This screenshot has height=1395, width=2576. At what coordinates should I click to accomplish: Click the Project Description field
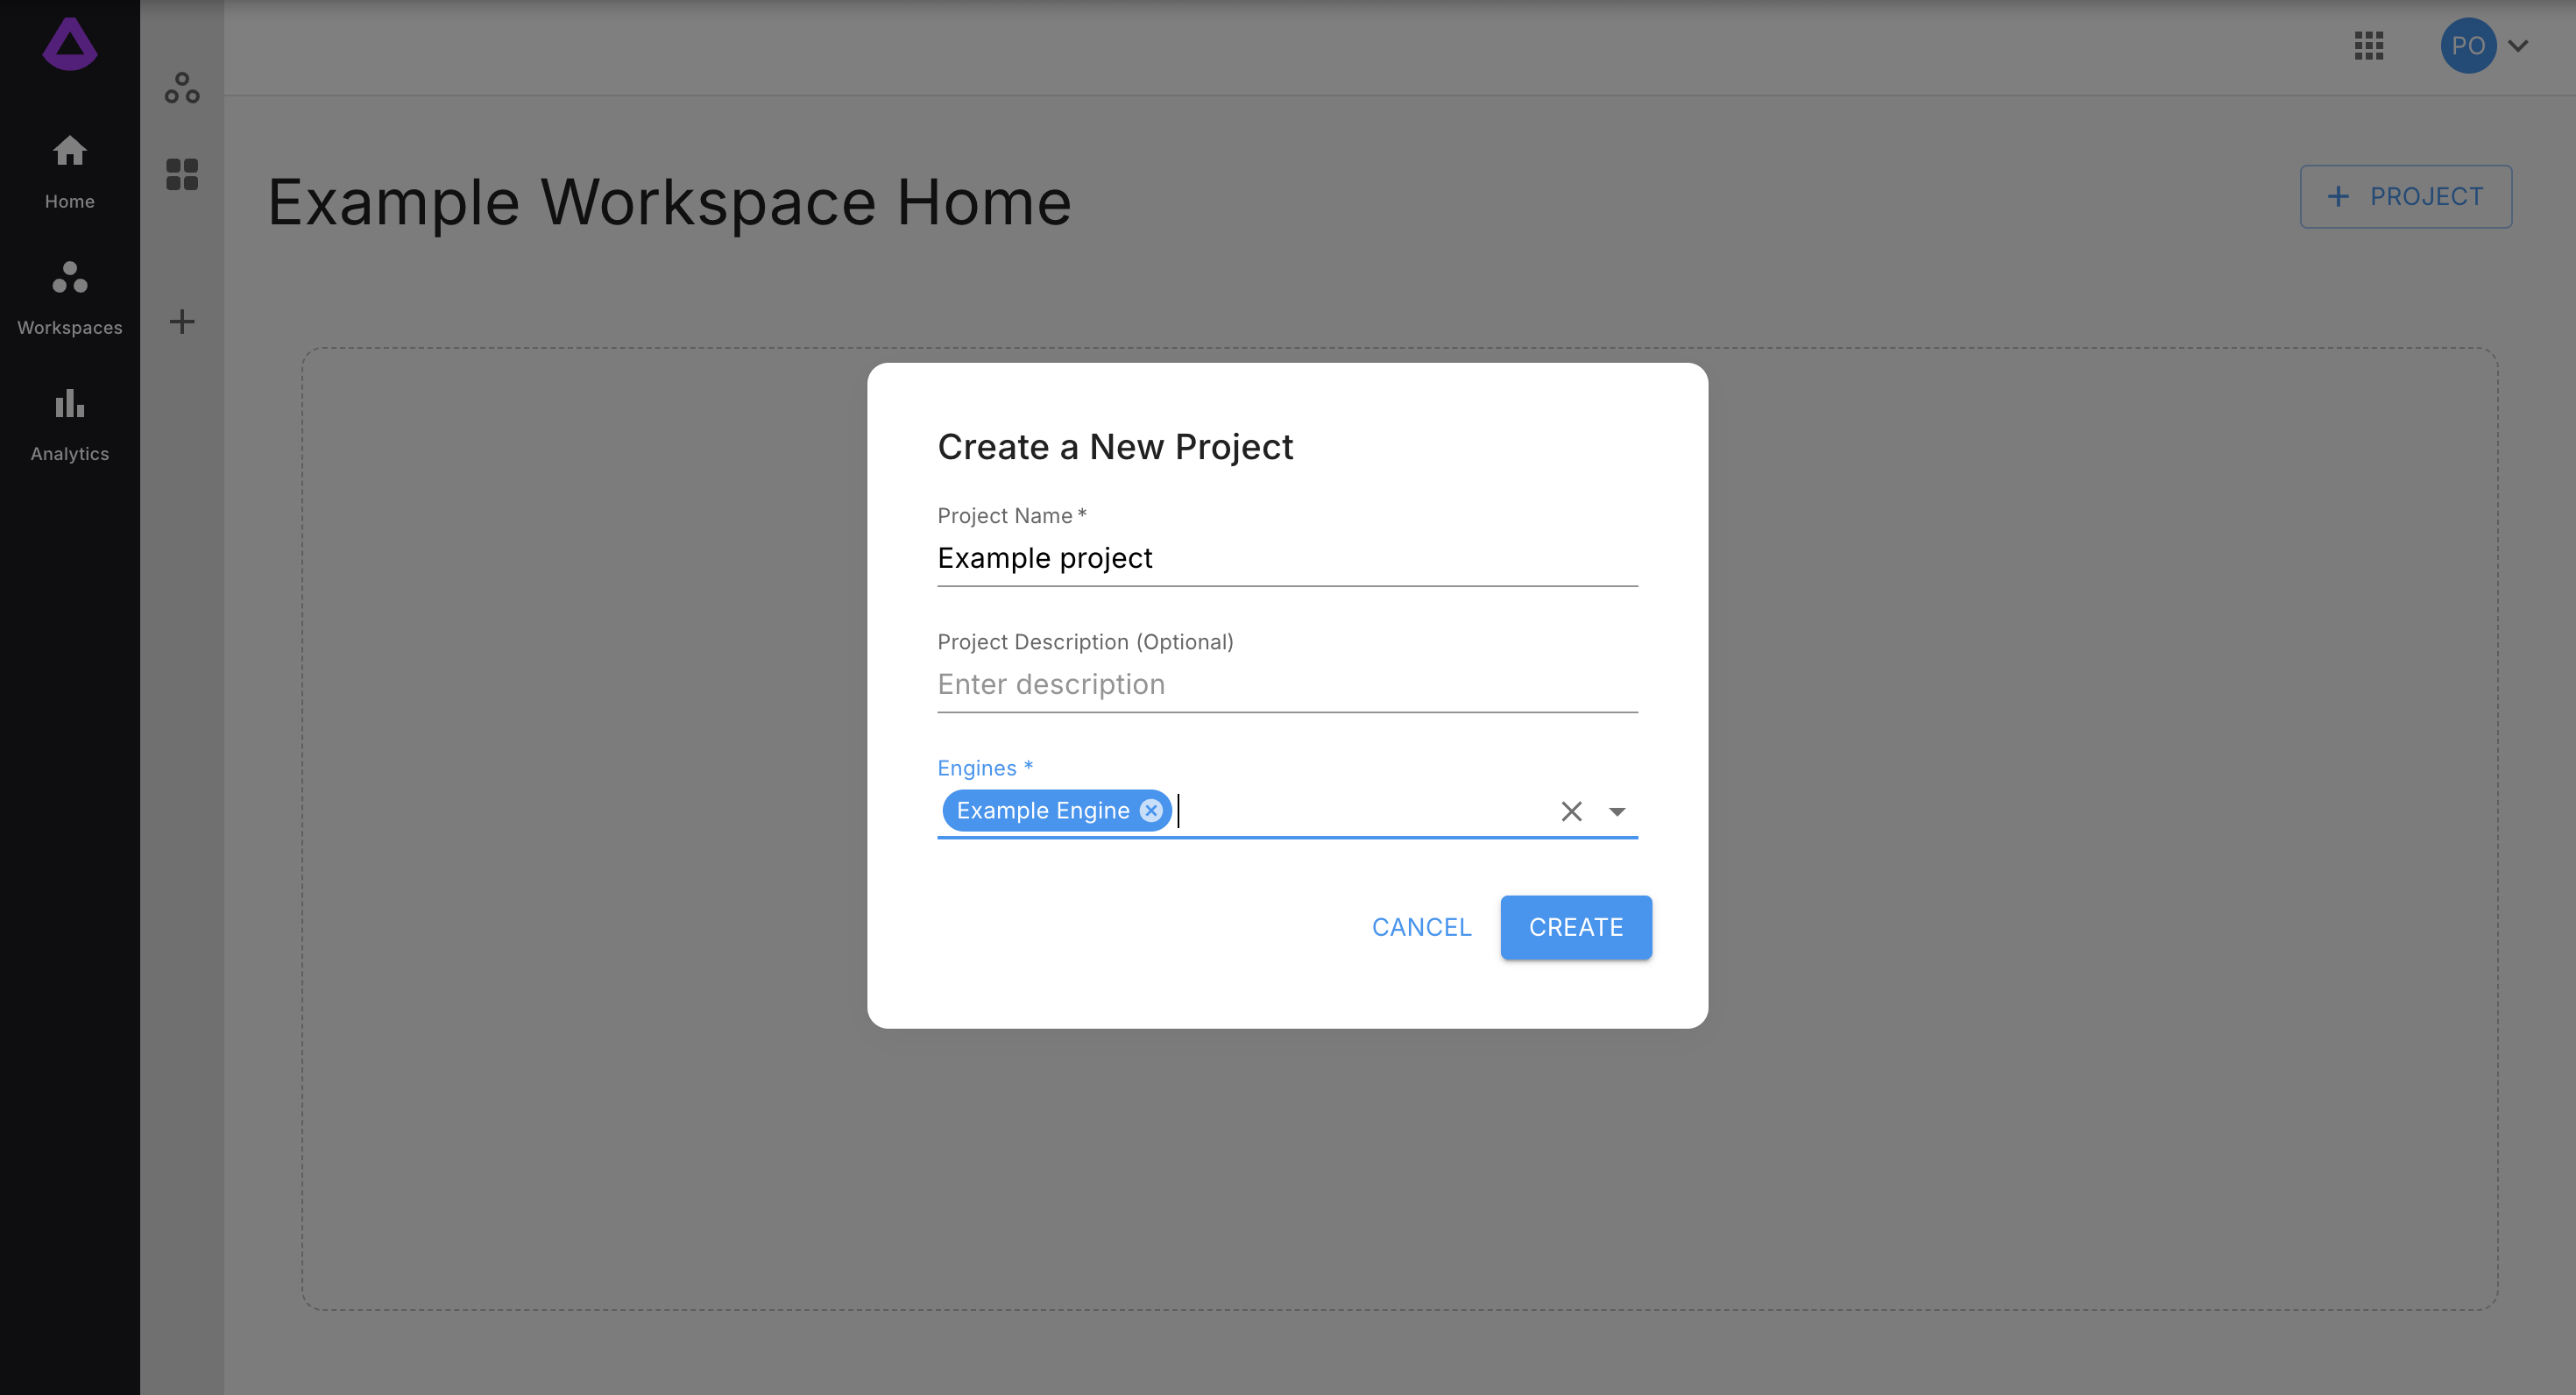point(1287,684)
